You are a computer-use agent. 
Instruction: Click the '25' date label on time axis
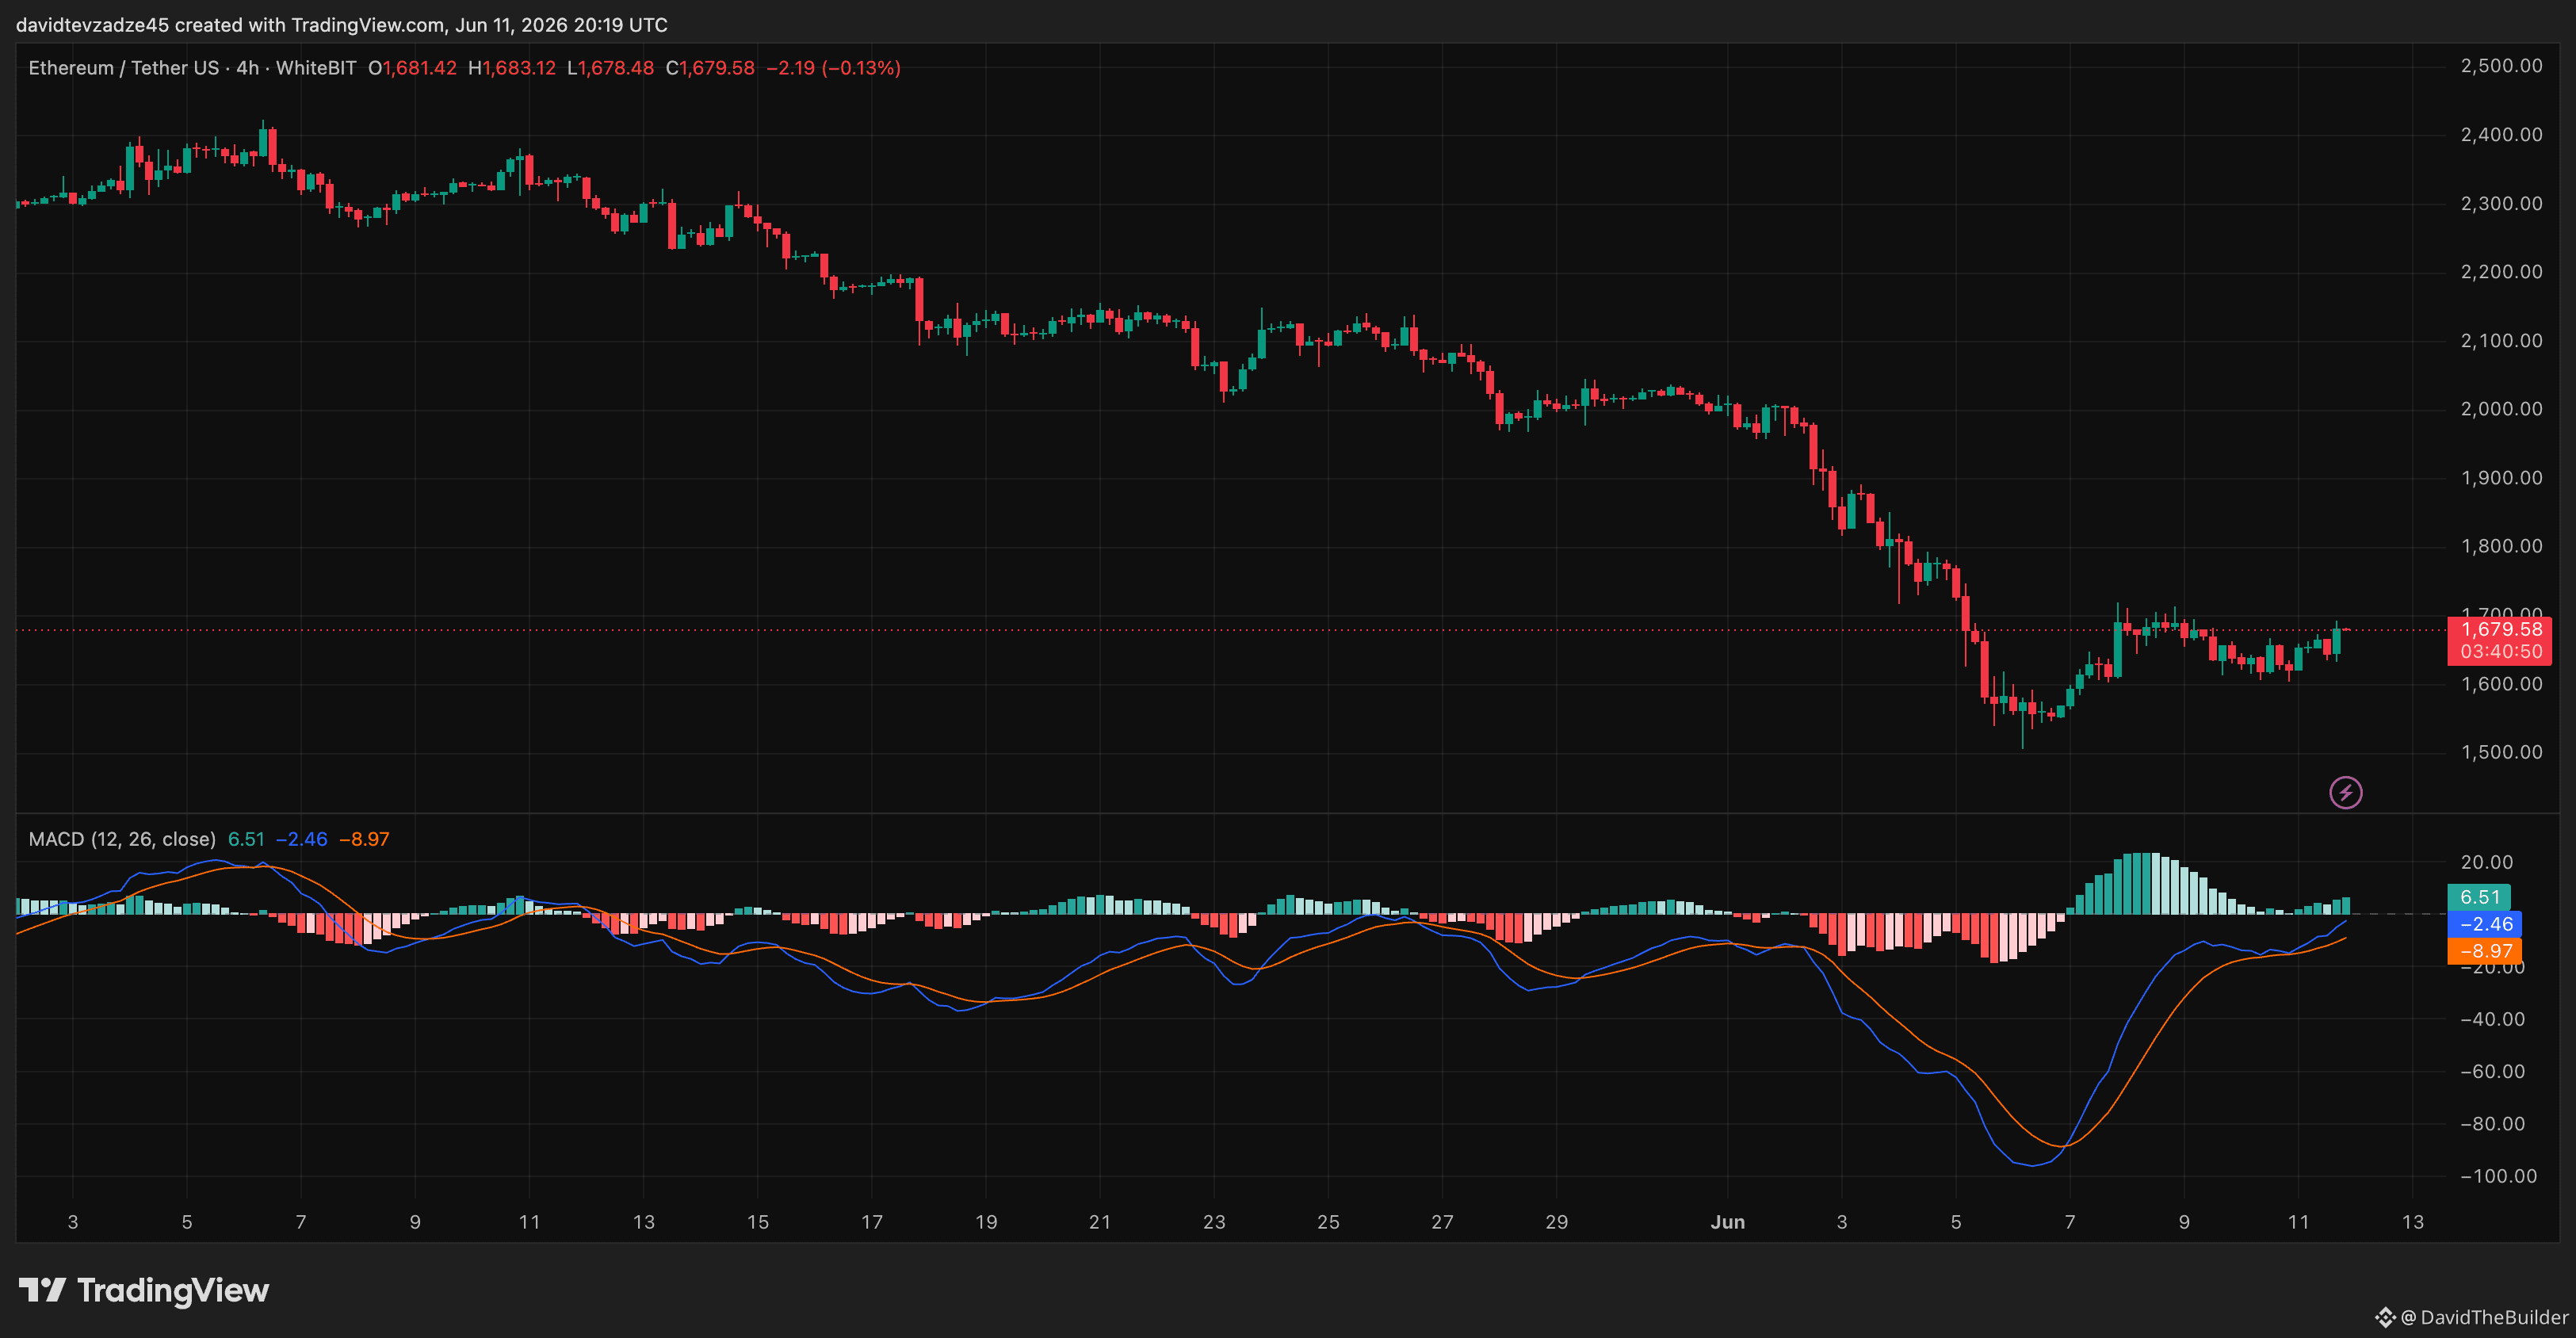coord(1328,1222)
